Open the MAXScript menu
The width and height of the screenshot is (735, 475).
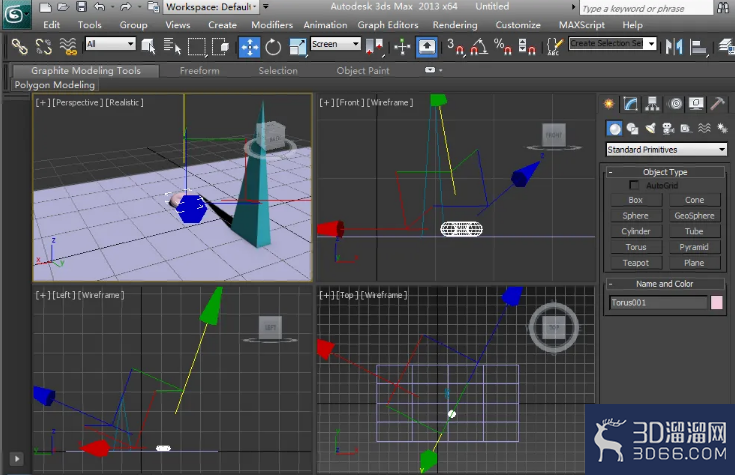point(582,25)
